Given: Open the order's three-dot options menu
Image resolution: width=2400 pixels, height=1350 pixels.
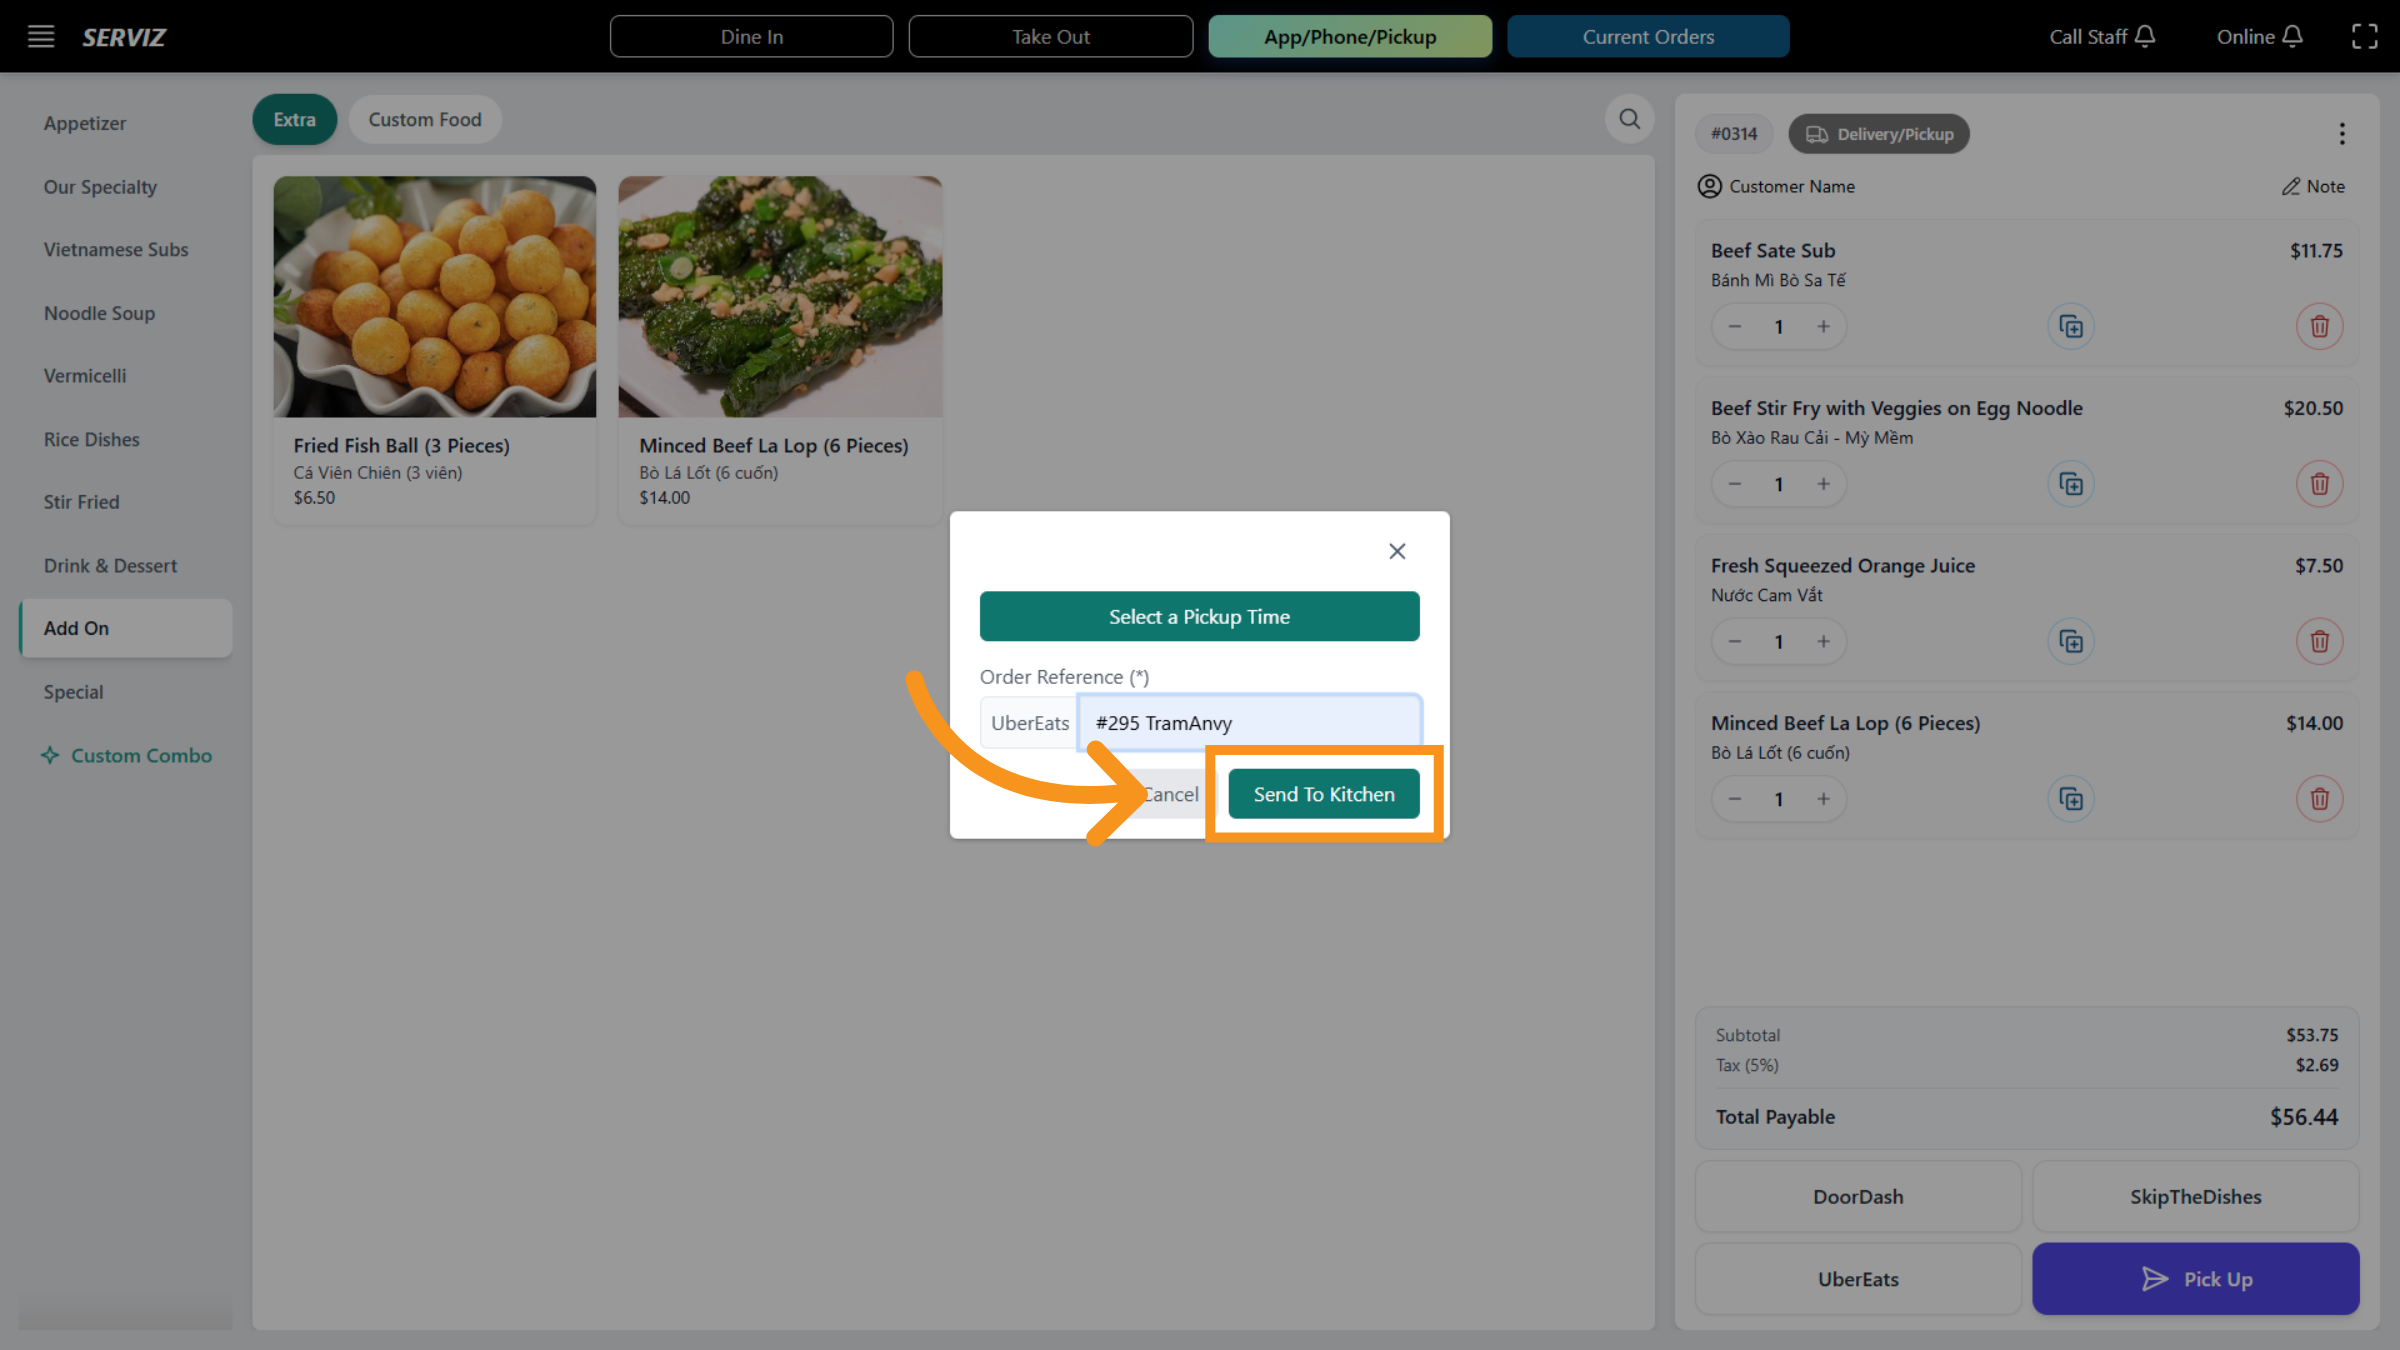Looking at the screenshot, I should (x=2341, y=133).
